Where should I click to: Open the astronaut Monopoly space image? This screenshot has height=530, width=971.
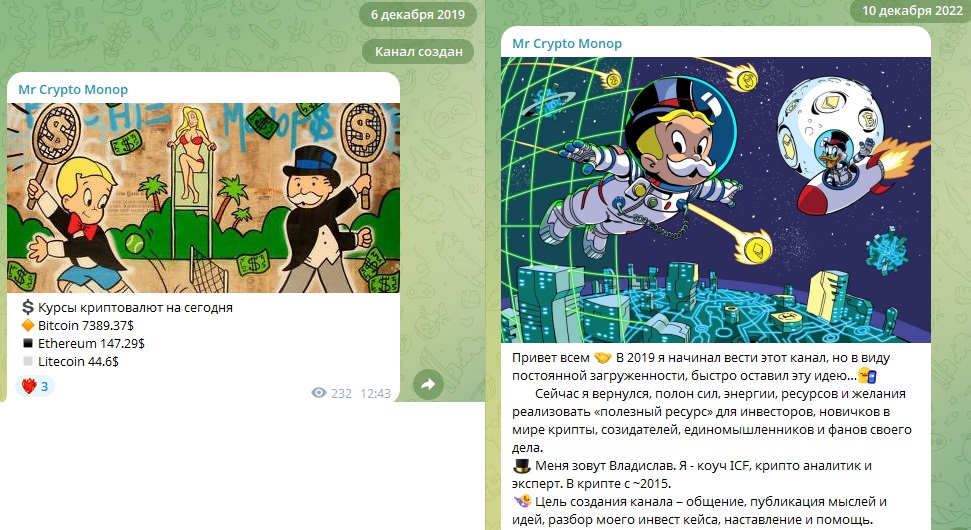point(716,200)
